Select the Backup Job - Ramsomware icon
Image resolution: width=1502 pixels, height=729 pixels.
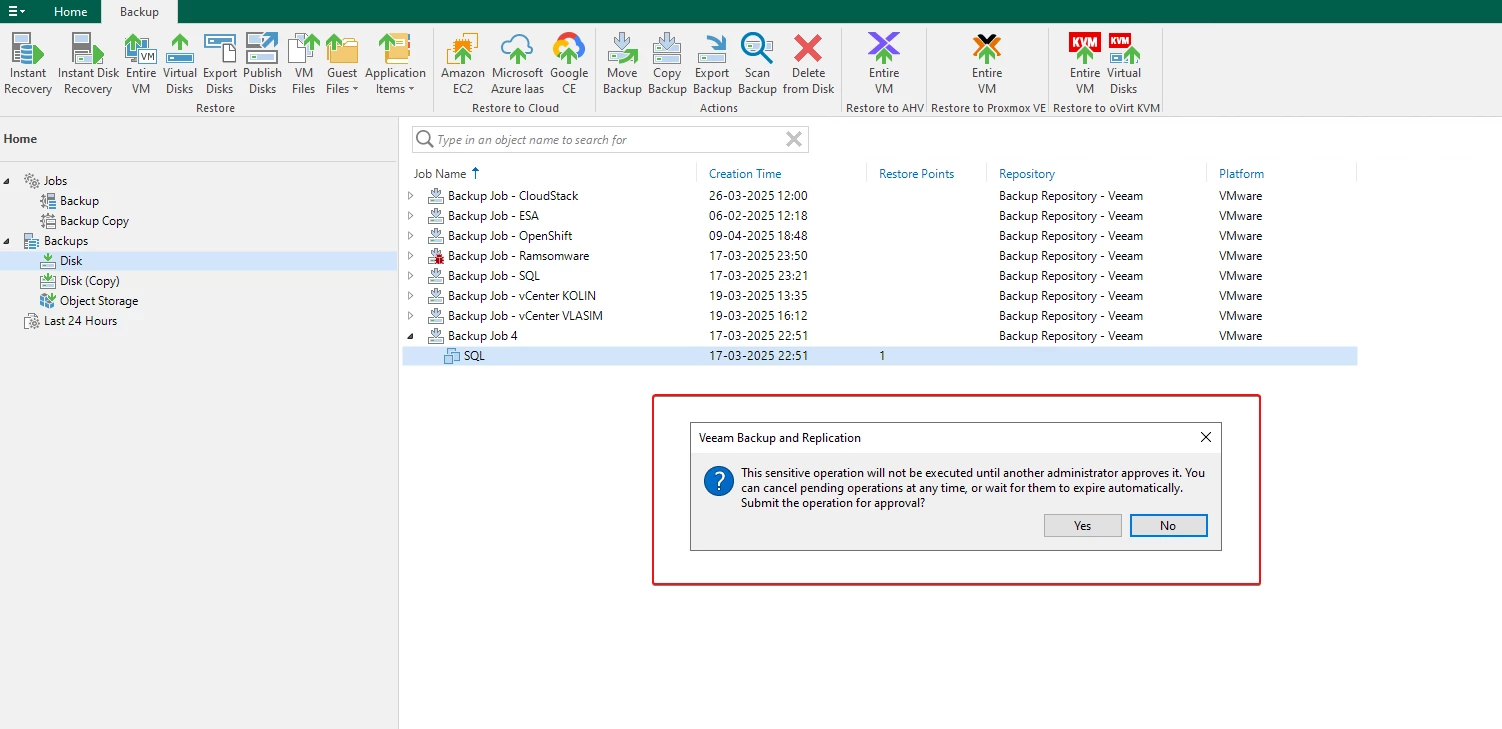click(x=436, y=256)
